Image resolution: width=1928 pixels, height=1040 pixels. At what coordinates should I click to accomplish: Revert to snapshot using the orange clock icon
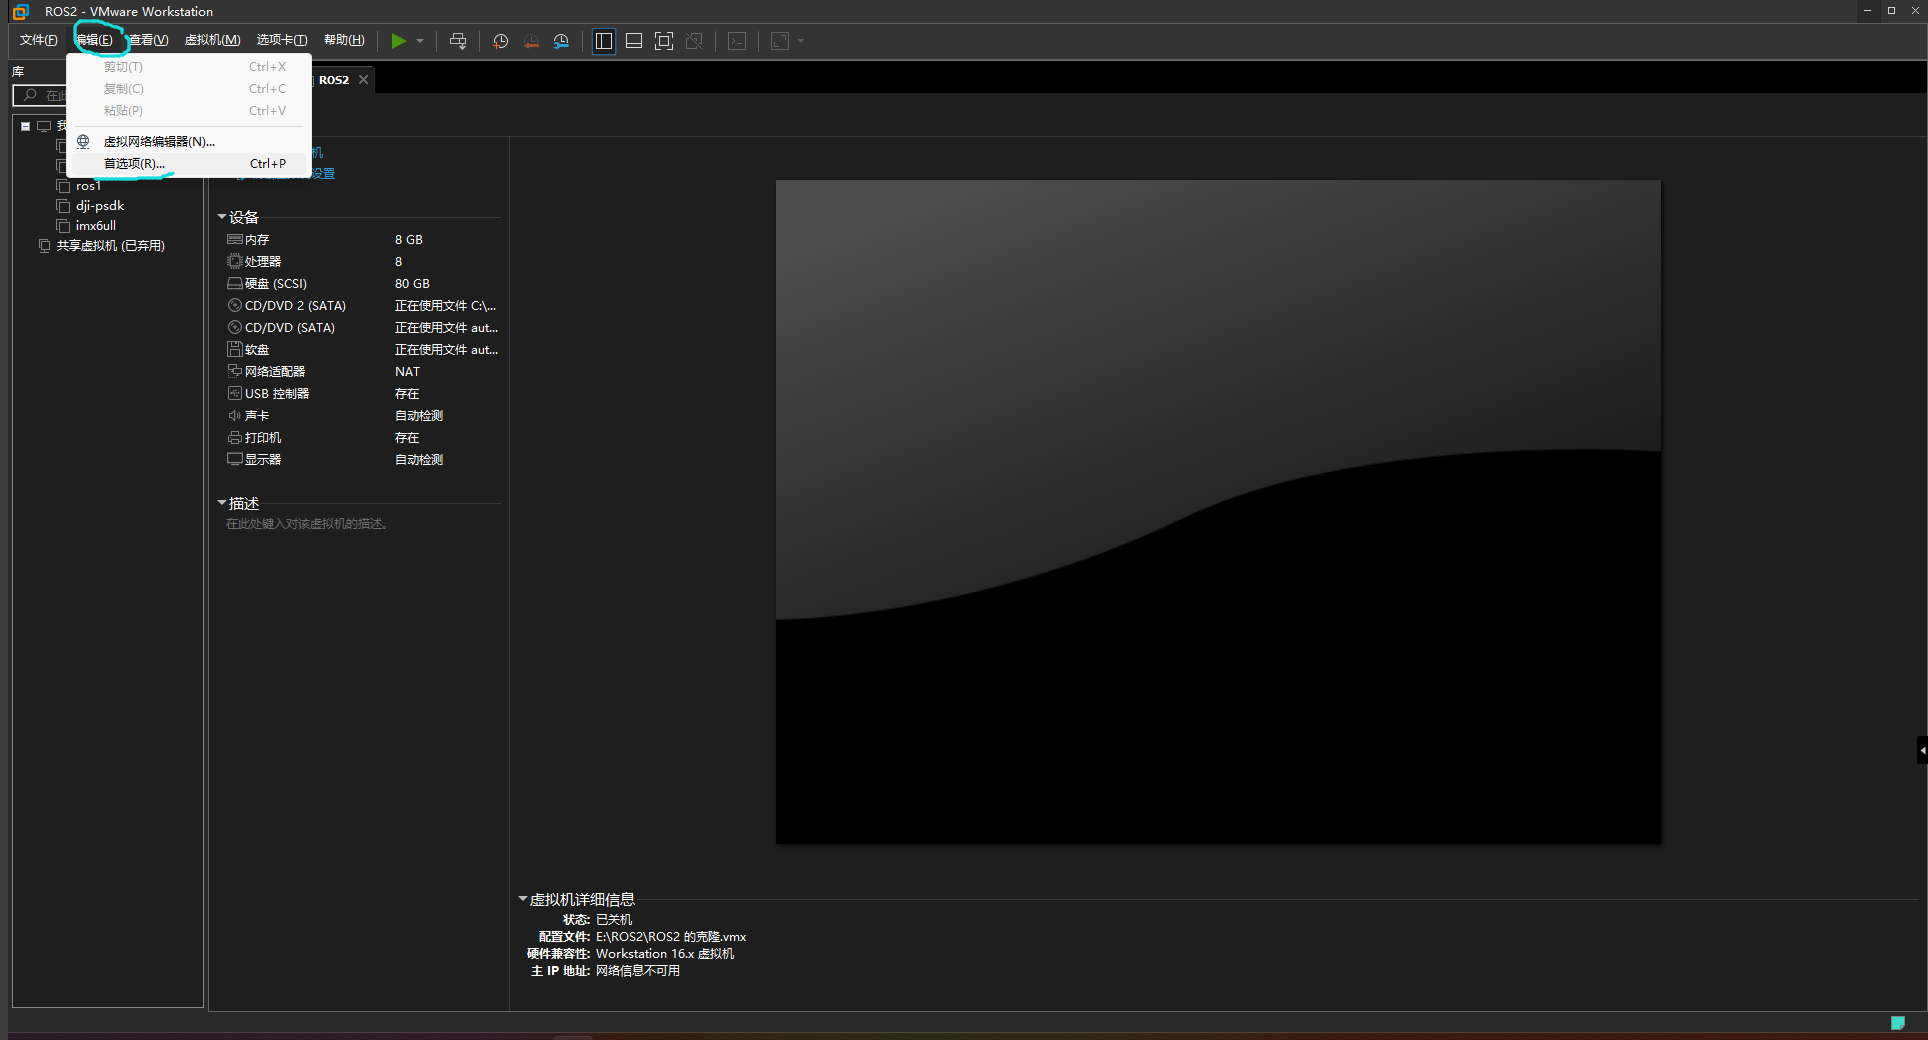[x=531, y=41]
